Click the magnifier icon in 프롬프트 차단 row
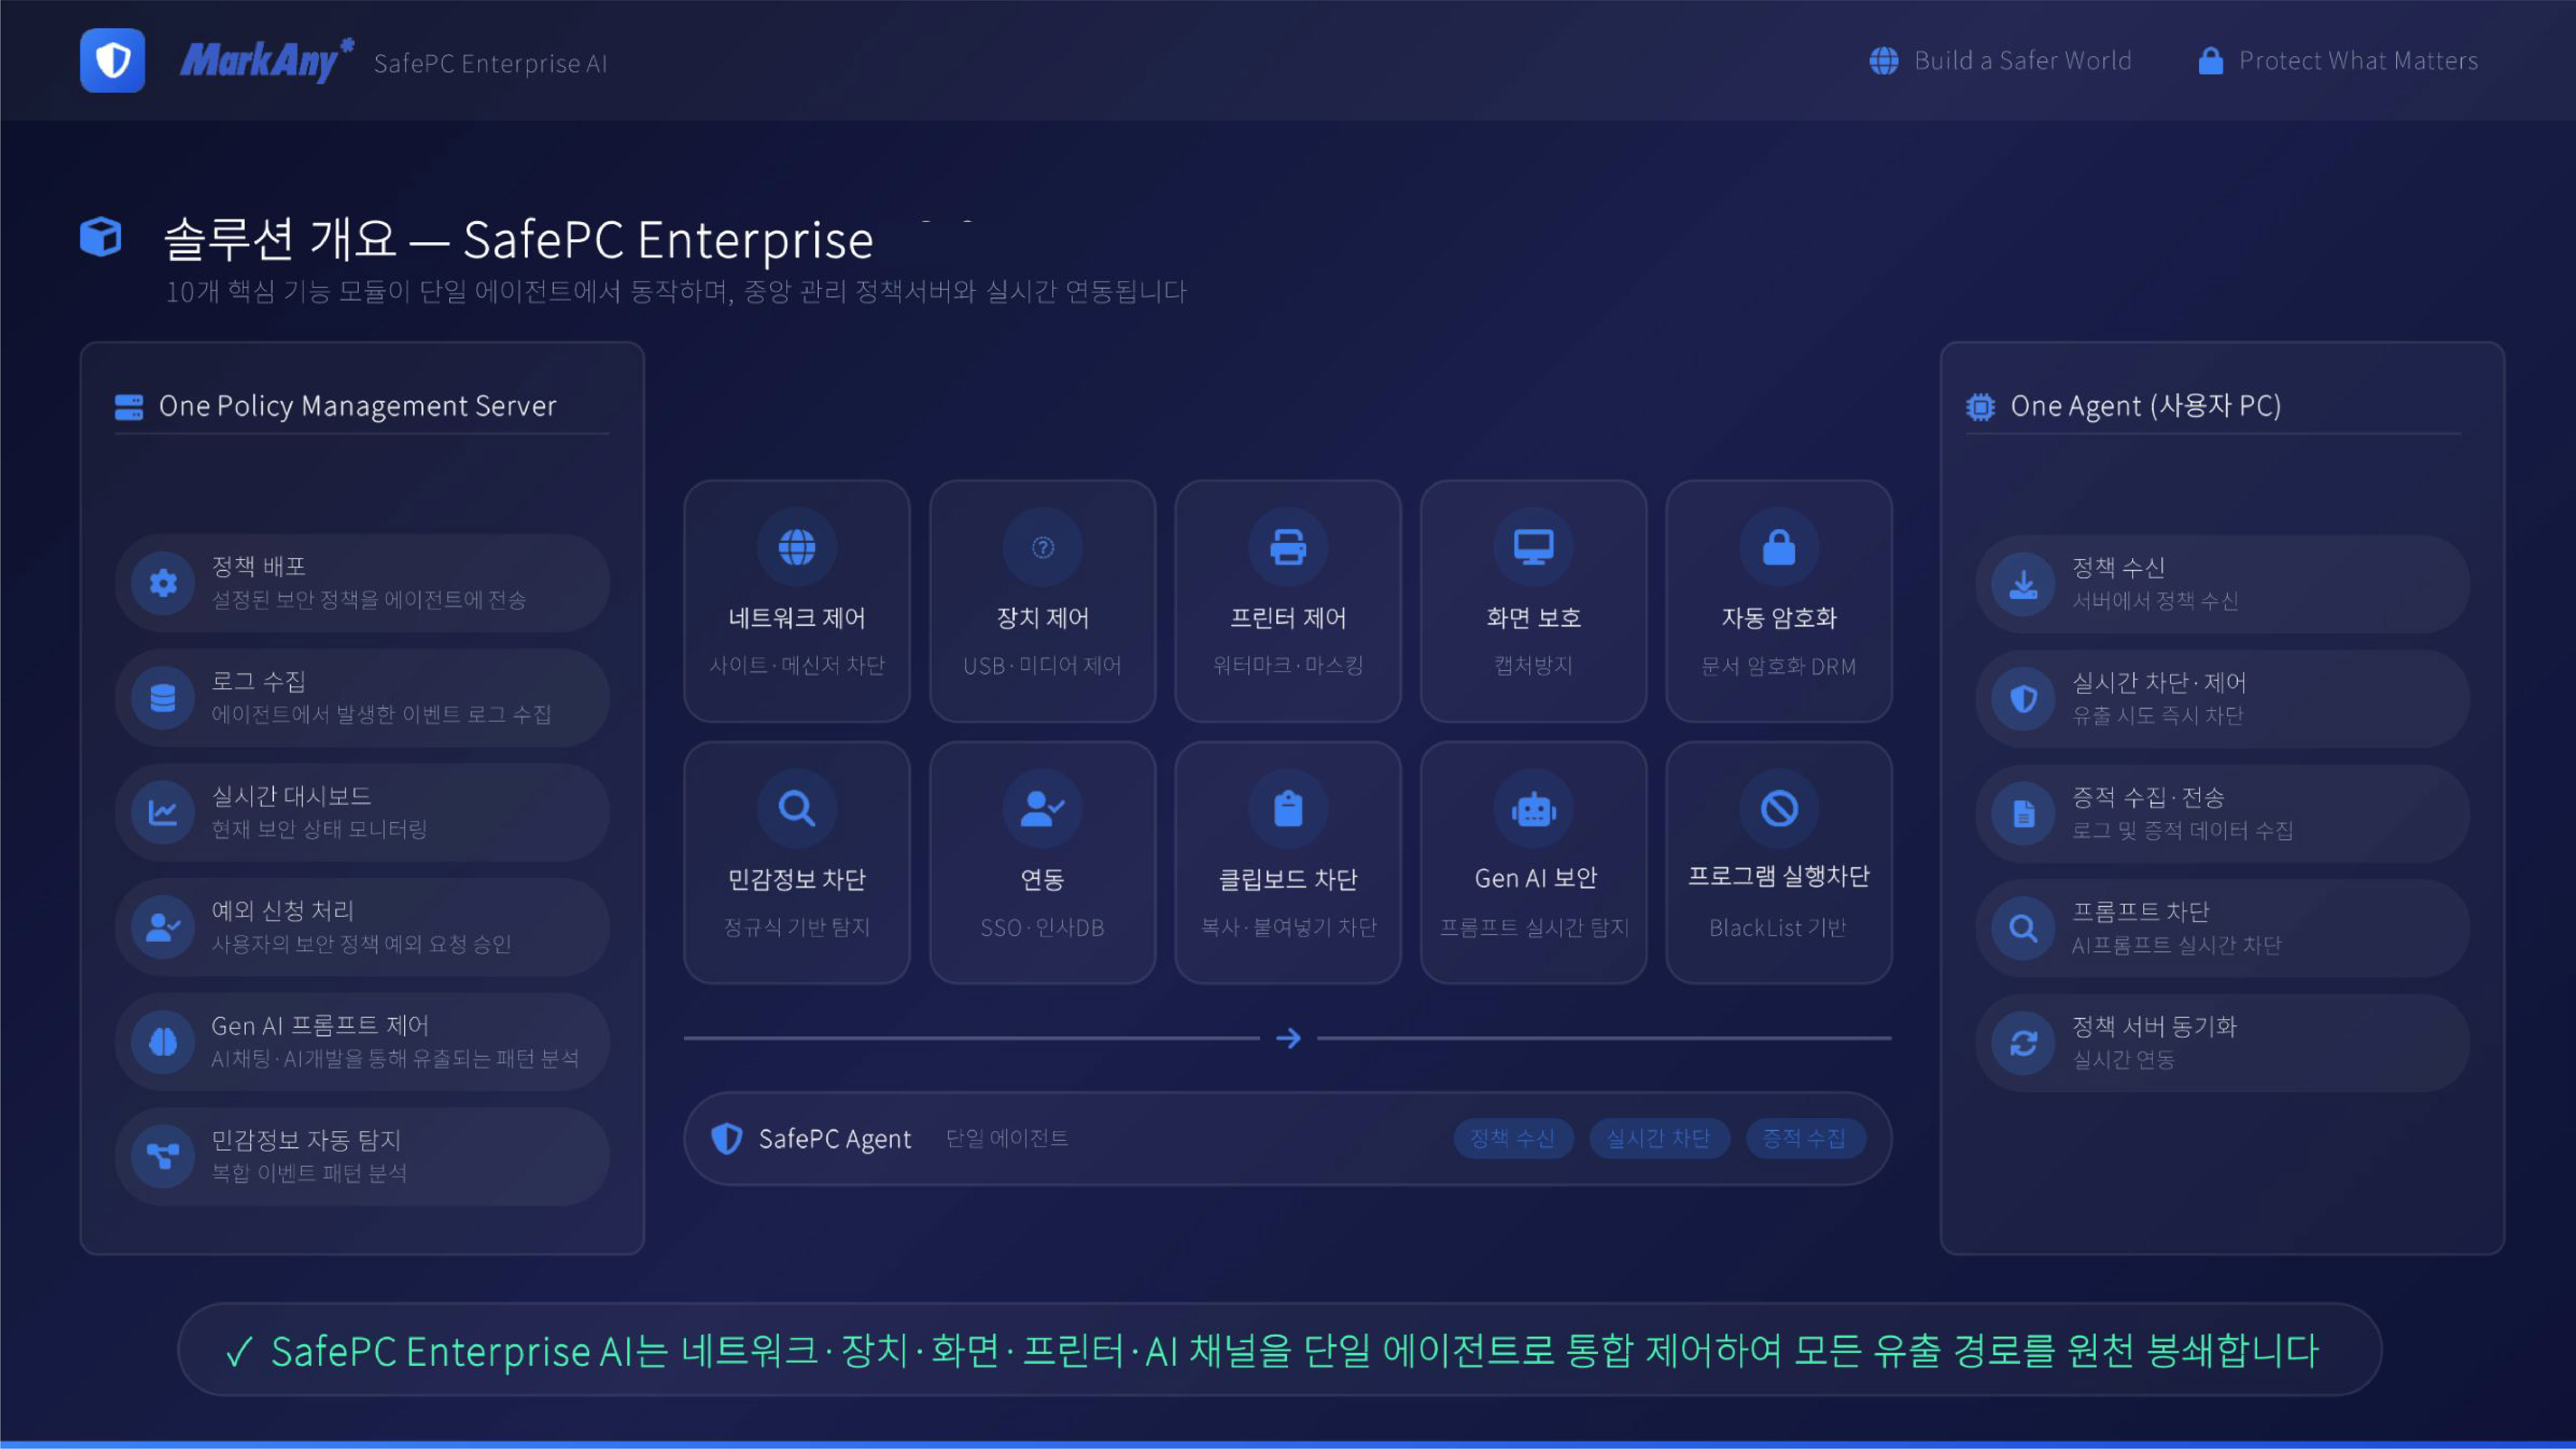Image resolution: width=2576 pixels, height=1449 pixels. [2024, 928]
